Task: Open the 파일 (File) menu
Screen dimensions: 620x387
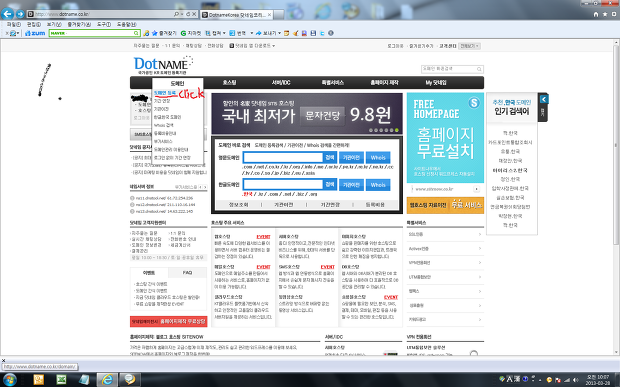Action: (x=13, y=25)
